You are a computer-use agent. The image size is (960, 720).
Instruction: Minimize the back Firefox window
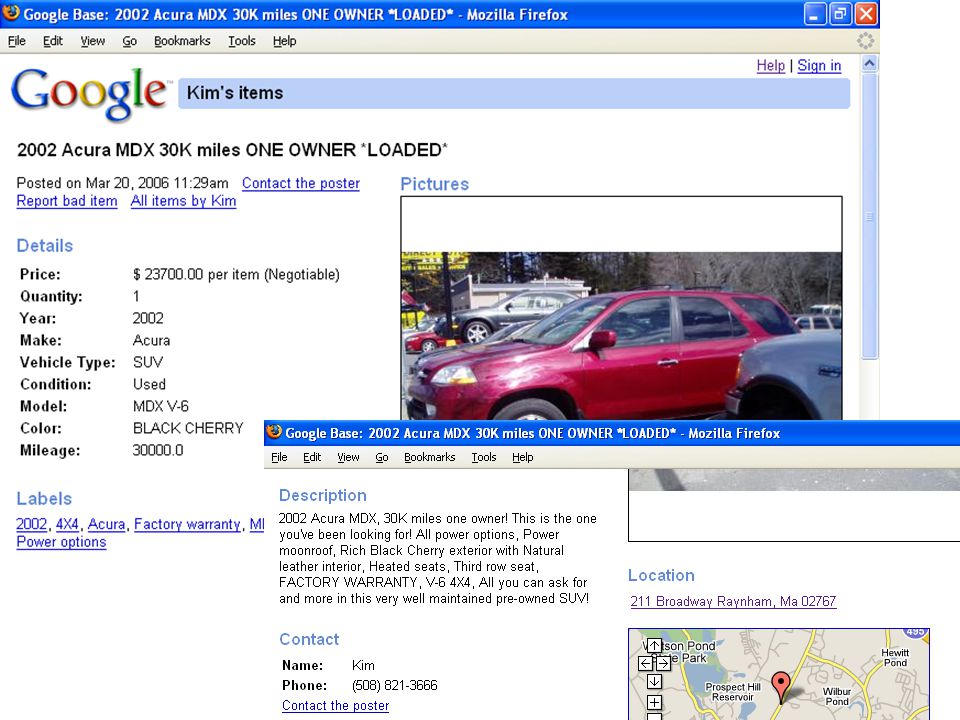pos(814,14)
